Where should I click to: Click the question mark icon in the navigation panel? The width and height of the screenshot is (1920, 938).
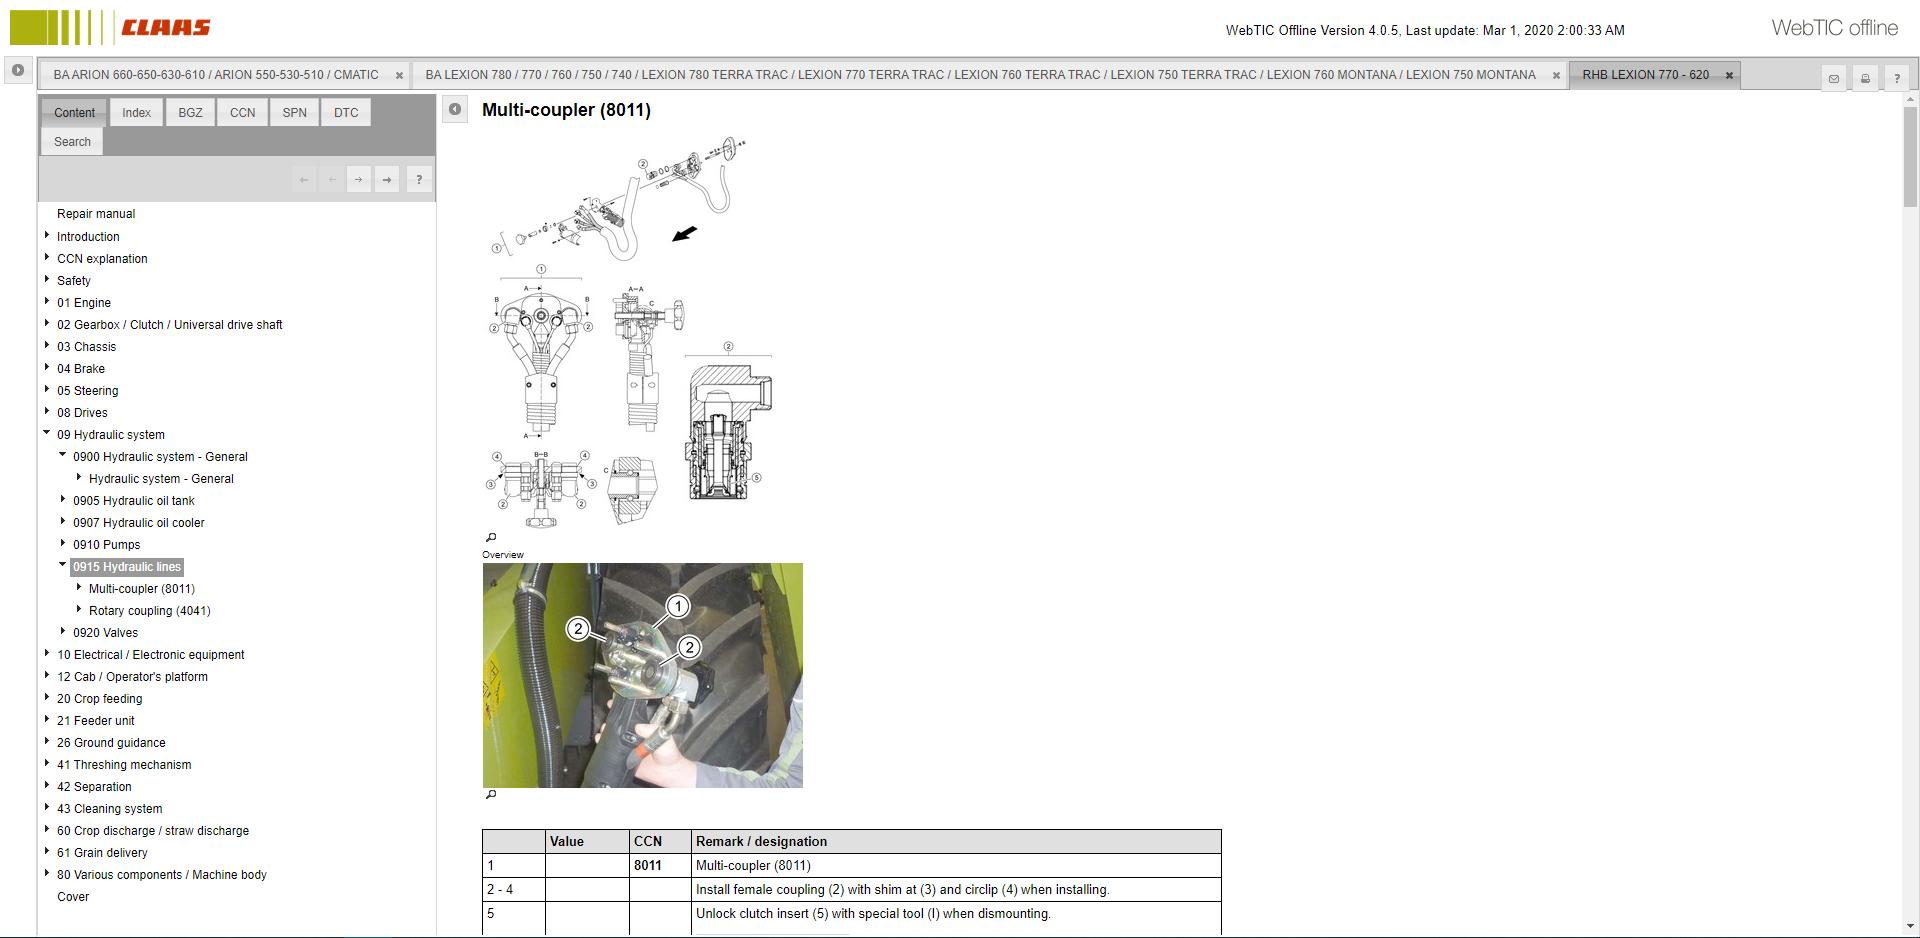419,179
